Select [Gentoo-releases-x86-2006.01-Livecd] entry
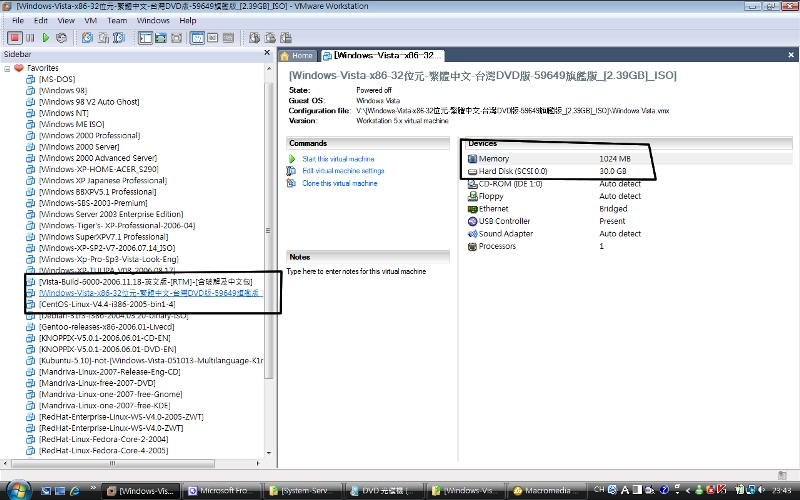The width and height of the screenshot is (800, 500). point(107,327)
